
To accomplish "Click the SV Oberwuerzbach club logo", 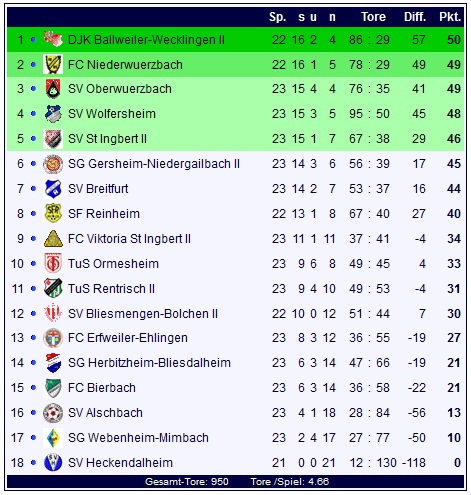I will (53, 89).
